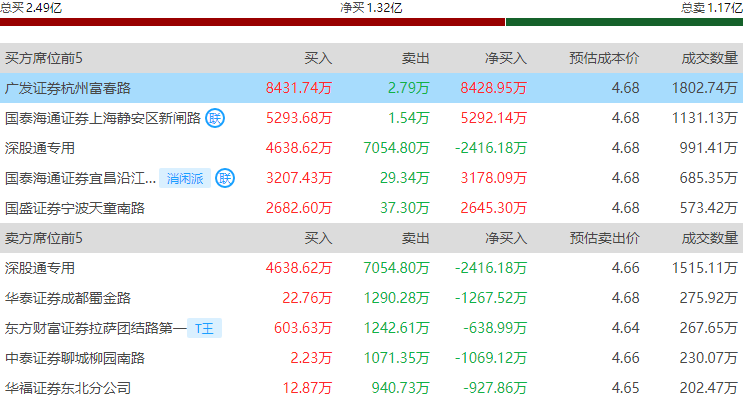Click 成交数量 header in the seller table

710,238
